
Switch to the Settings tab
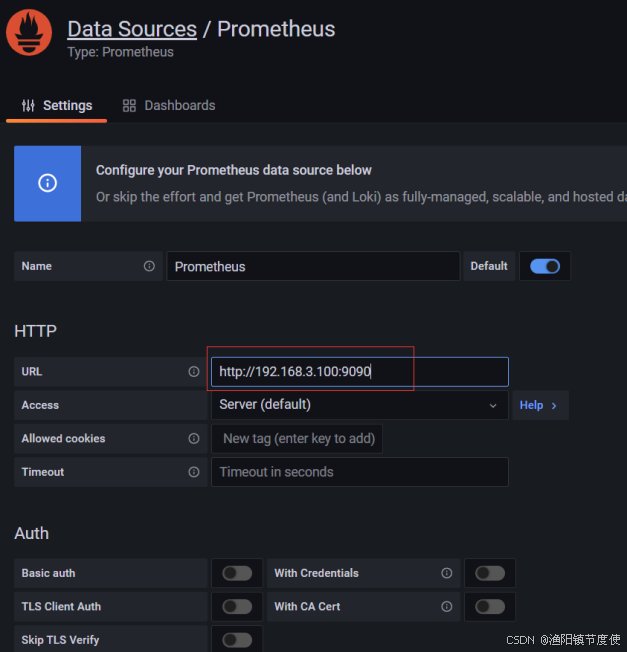click(x=57, y=106)
